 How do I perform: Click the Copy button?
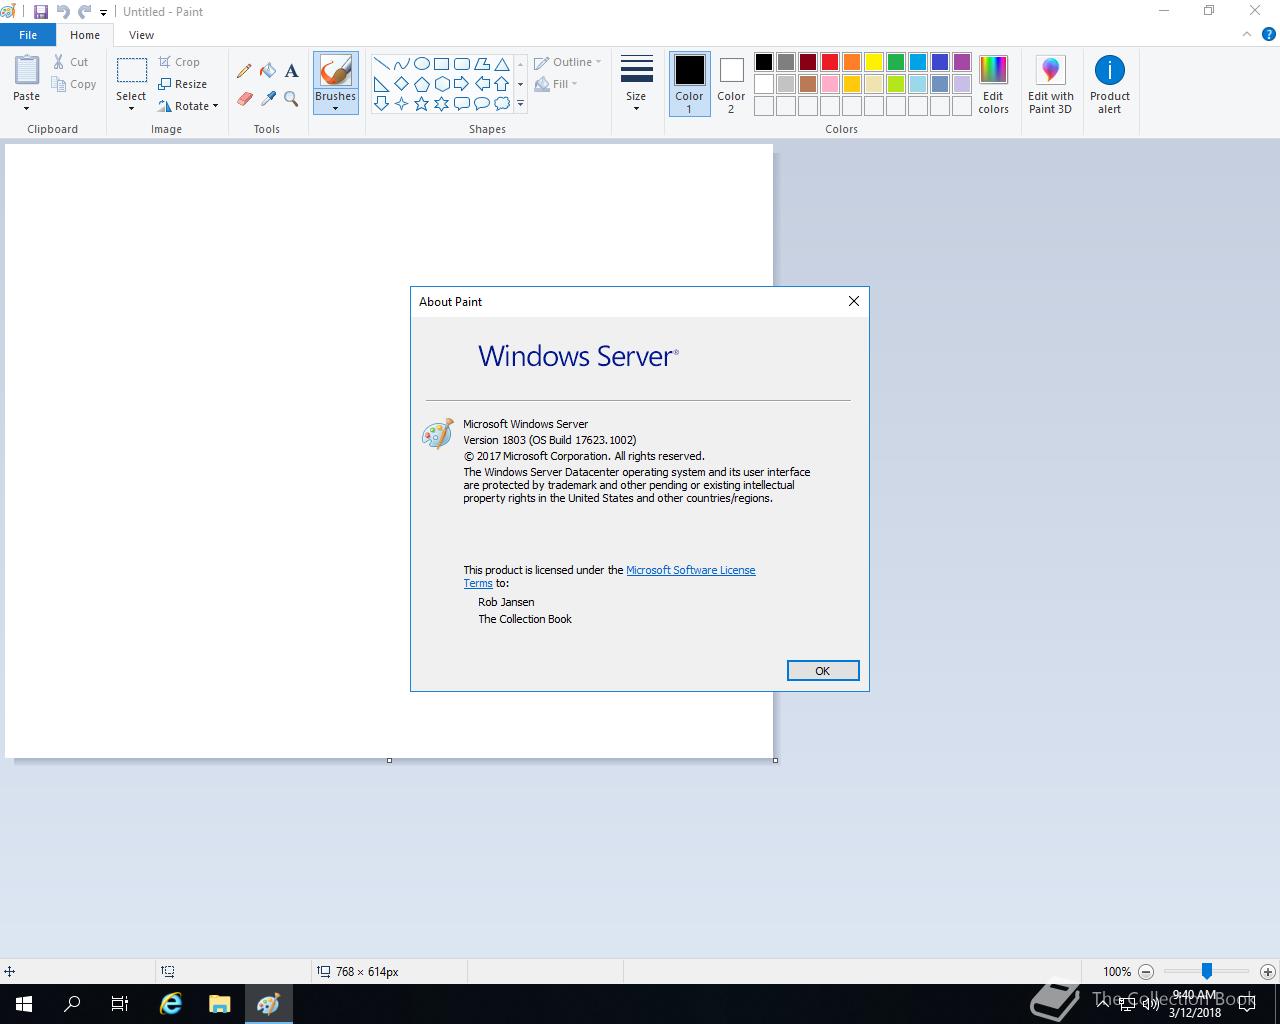tap(74, 84)
